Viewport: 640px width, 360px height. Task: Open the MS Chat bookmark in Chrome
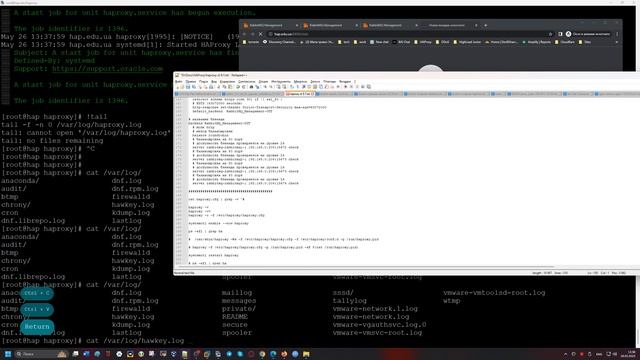pos(402,42)
